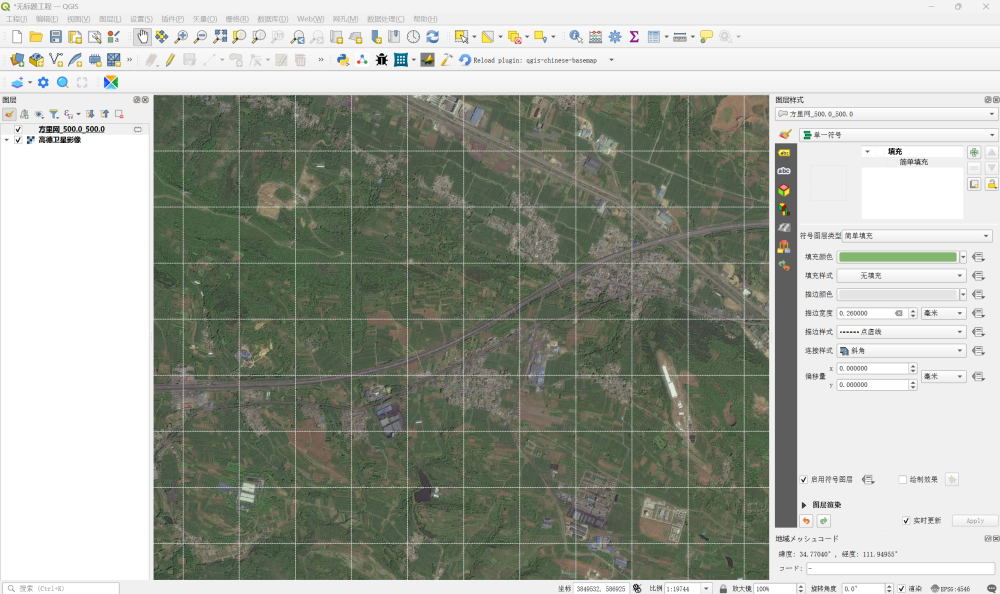This screenshot has height=594, width=1000.
Task: Open Temporal Controller clock icon
Action: click(x=413, y=37)
